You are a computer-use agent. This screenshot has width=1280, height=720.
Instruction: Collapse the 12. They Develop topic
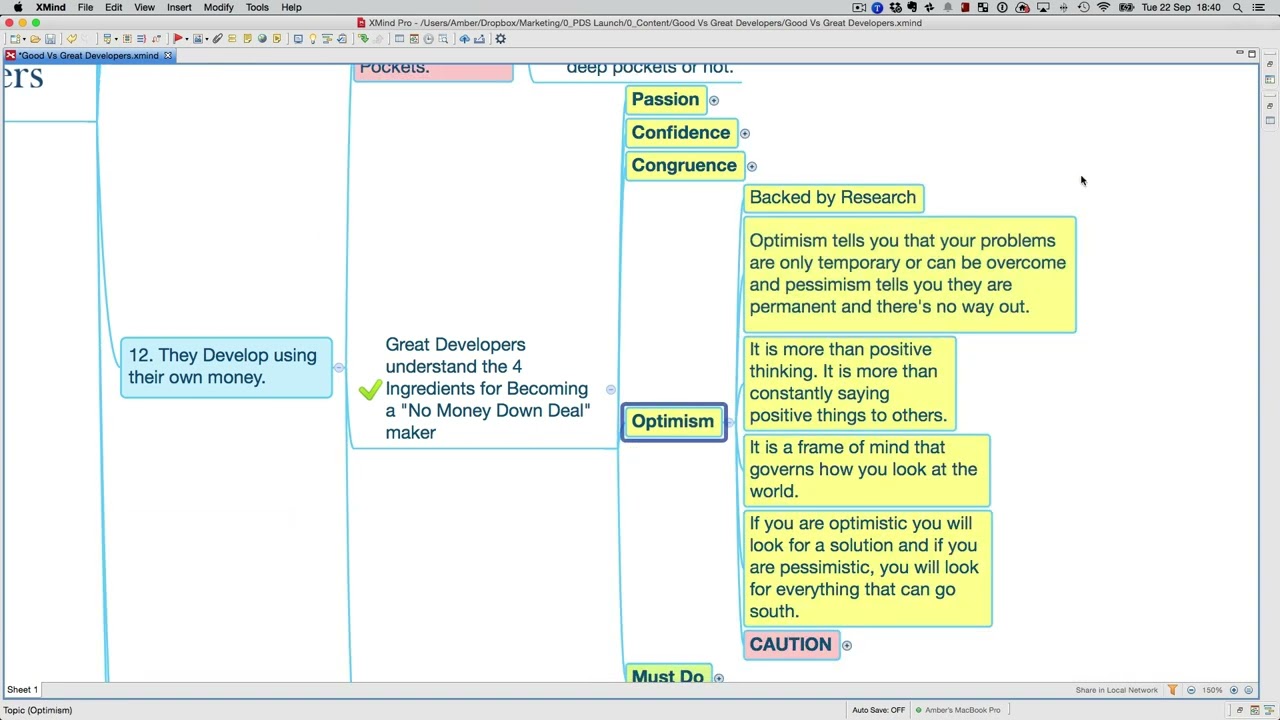click(339, 368)
